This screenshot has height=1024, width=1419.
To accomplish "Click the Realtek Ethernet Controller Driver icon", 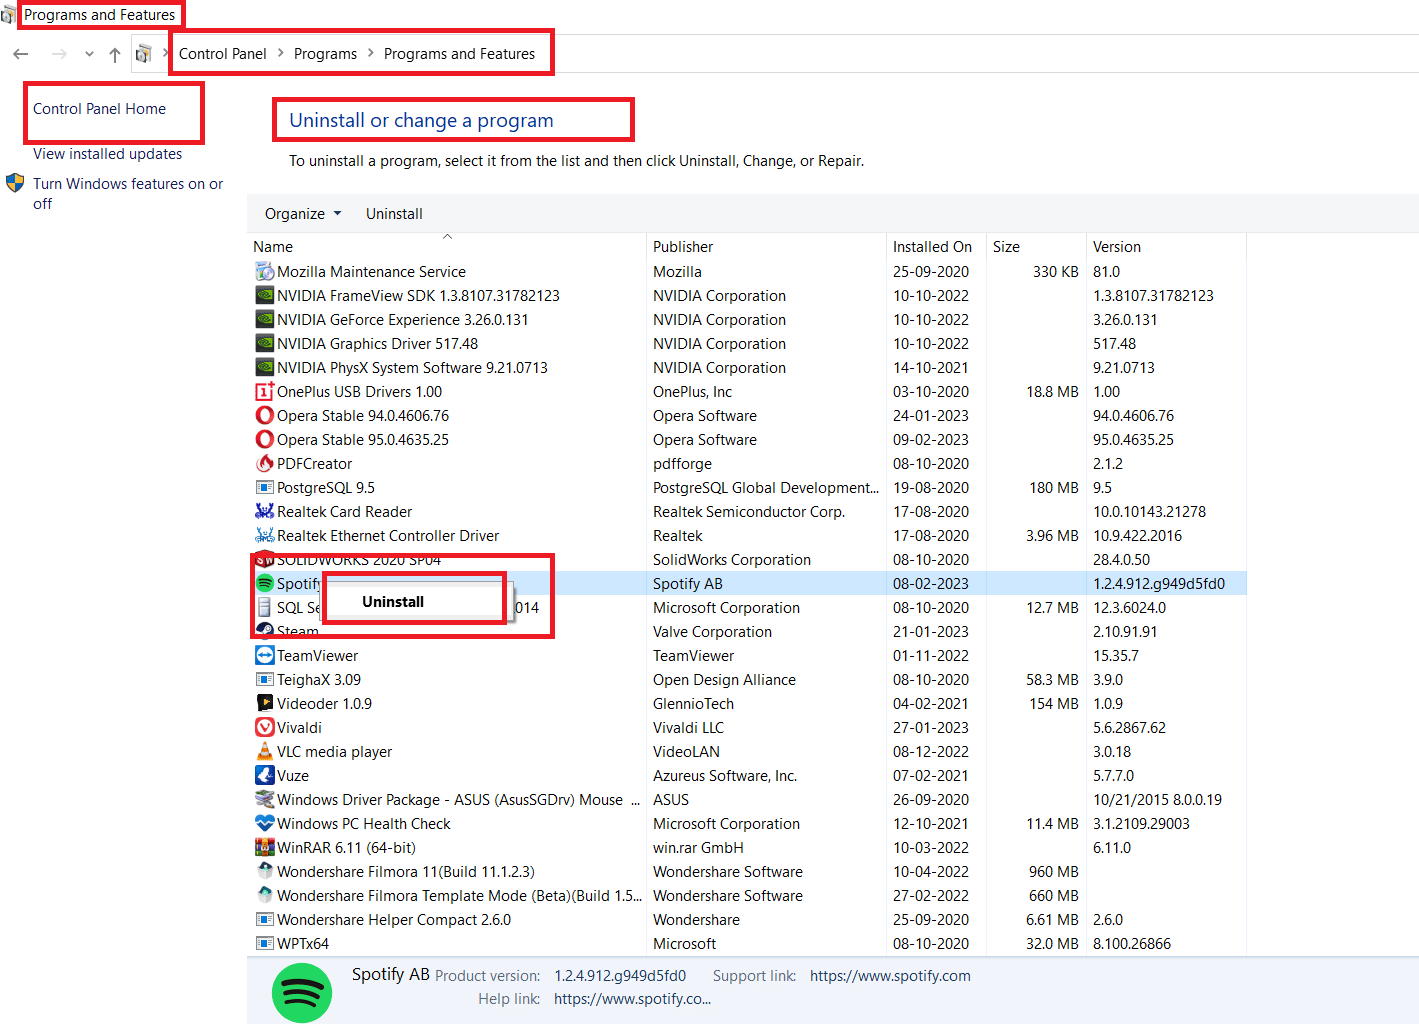I will [x=265, y=536].
